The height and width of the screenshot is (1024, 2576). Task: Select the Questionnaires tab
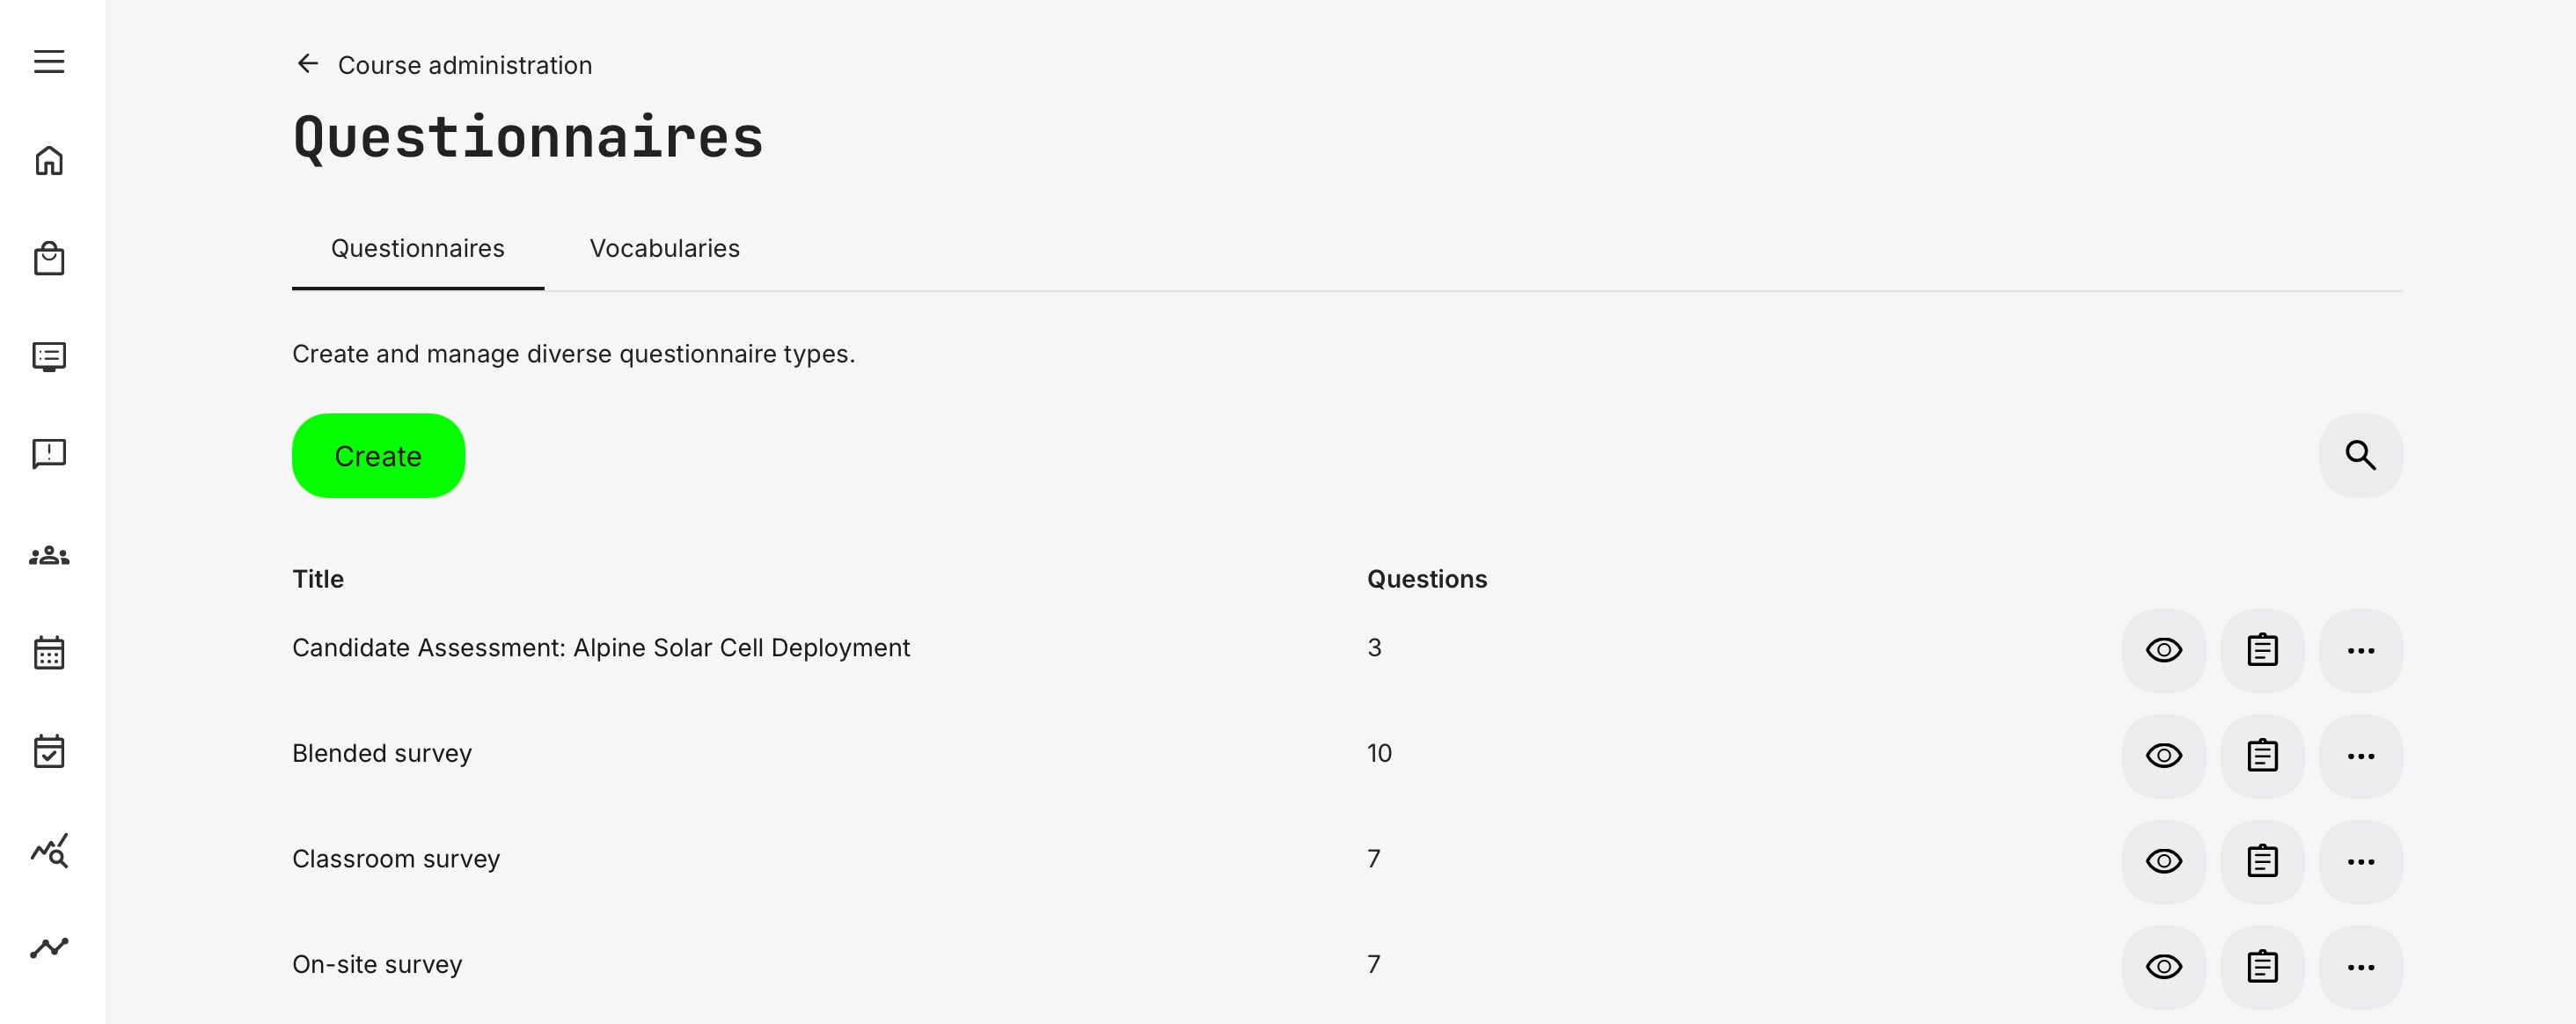pyautogui.click(x=417, y=248)
